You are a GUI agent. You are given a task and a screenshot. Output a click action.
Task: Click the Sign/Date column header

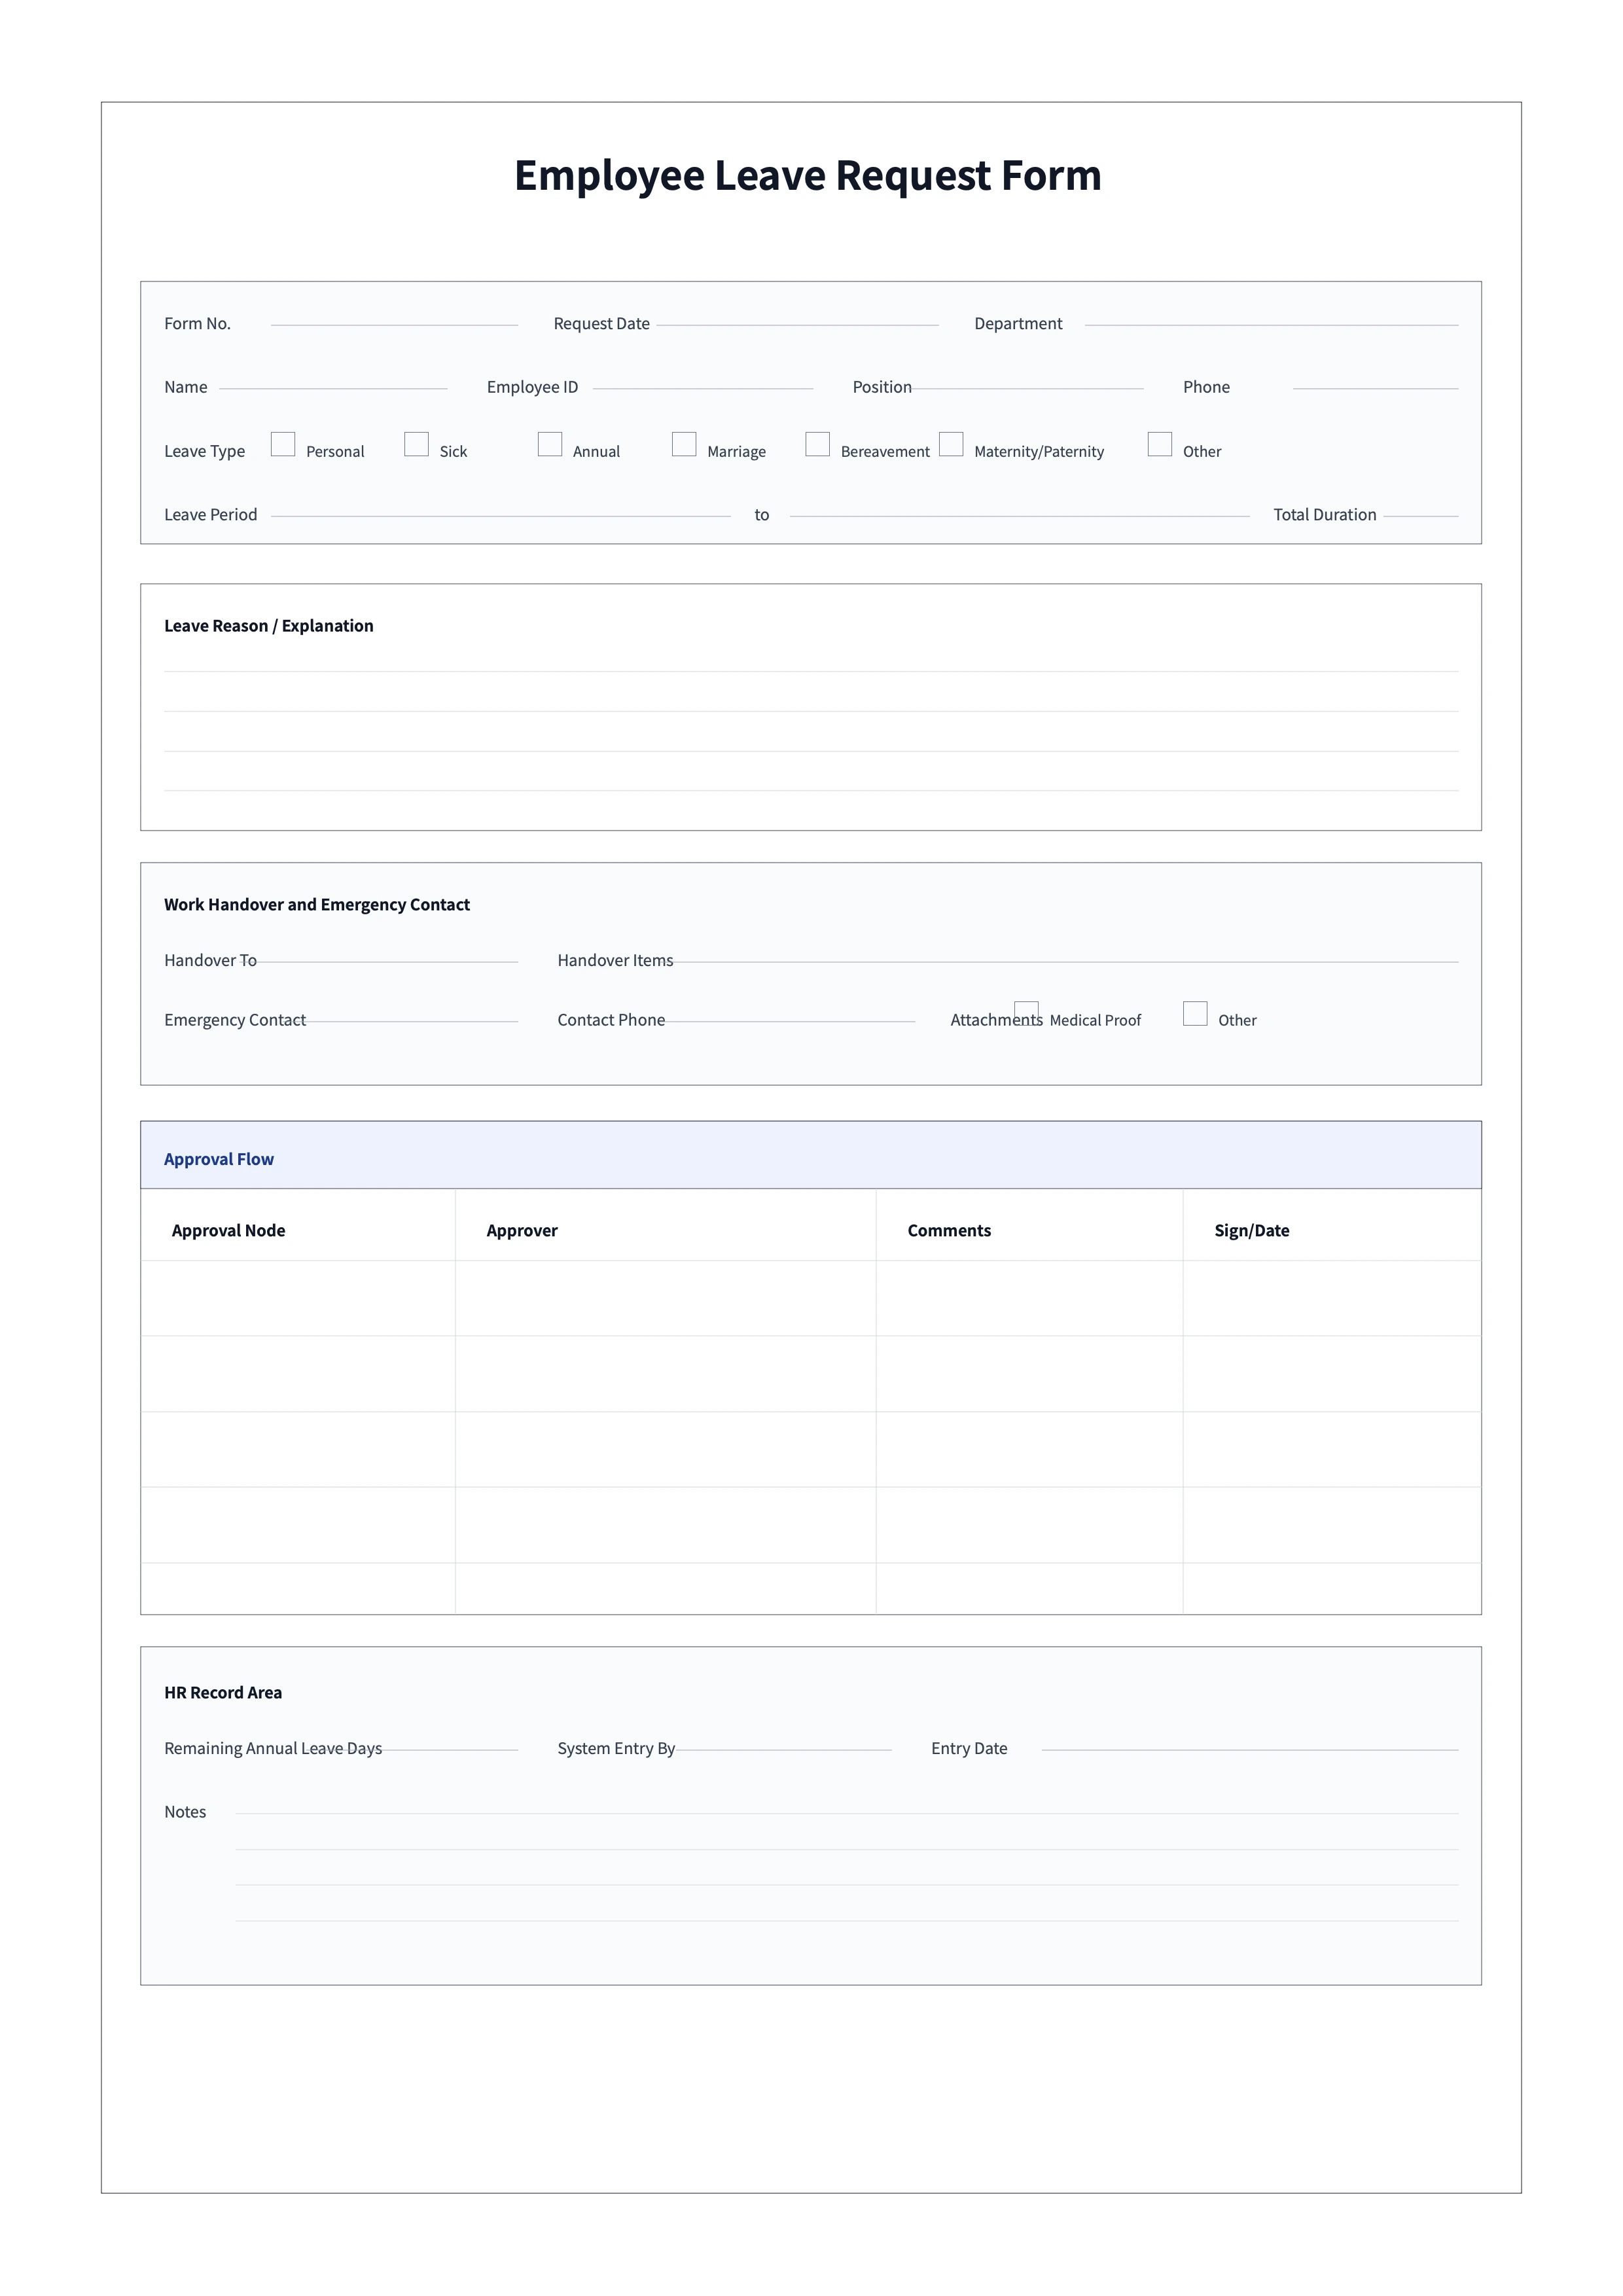(1252, 1231)
